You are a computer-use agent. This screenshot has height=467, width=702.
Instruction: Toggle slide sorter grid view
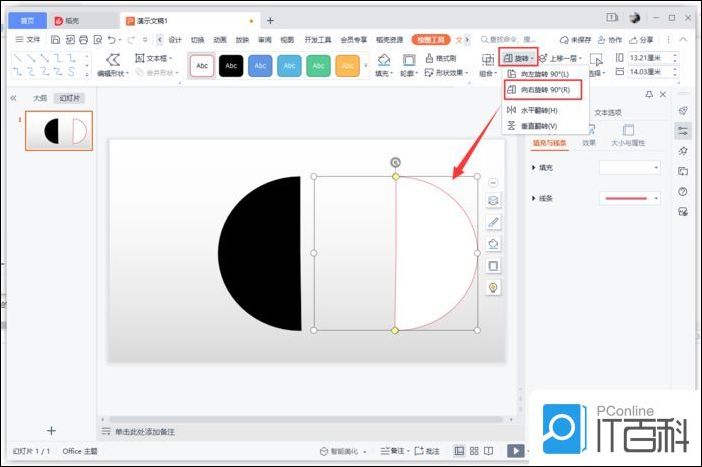(474, 451)
